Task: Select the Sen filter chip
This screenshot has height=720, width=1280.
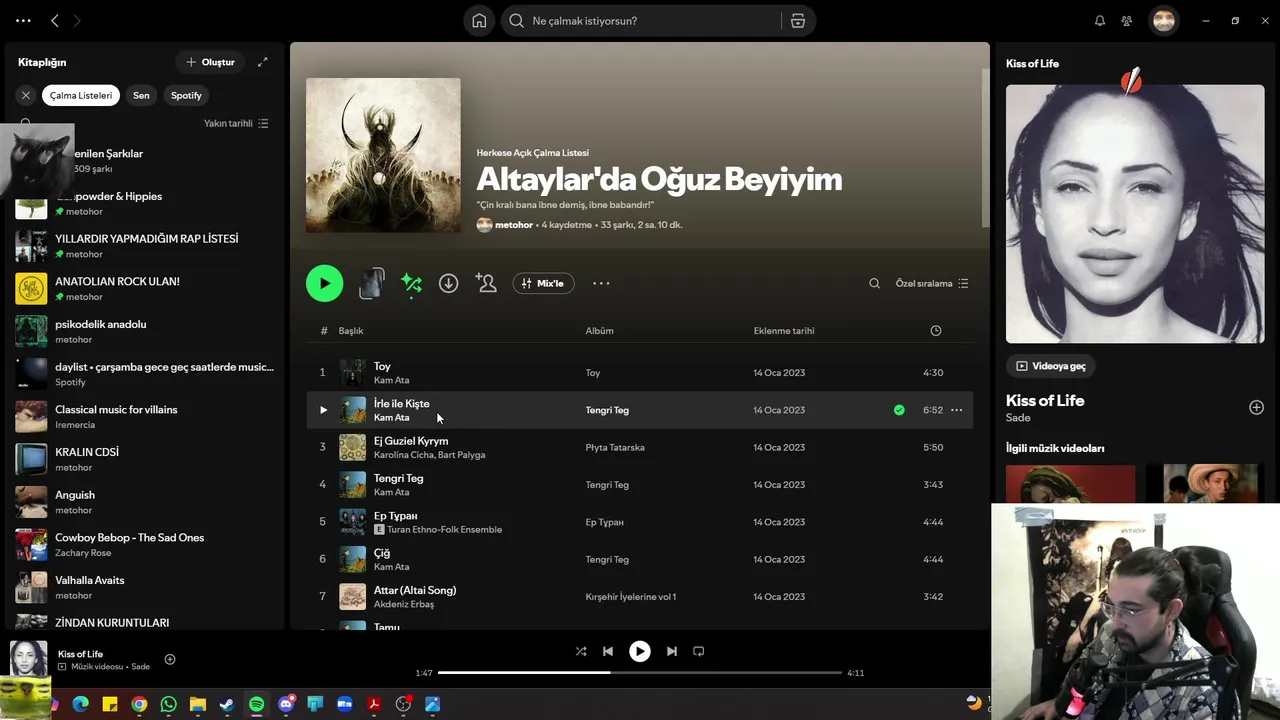Action: click(141, 95)
